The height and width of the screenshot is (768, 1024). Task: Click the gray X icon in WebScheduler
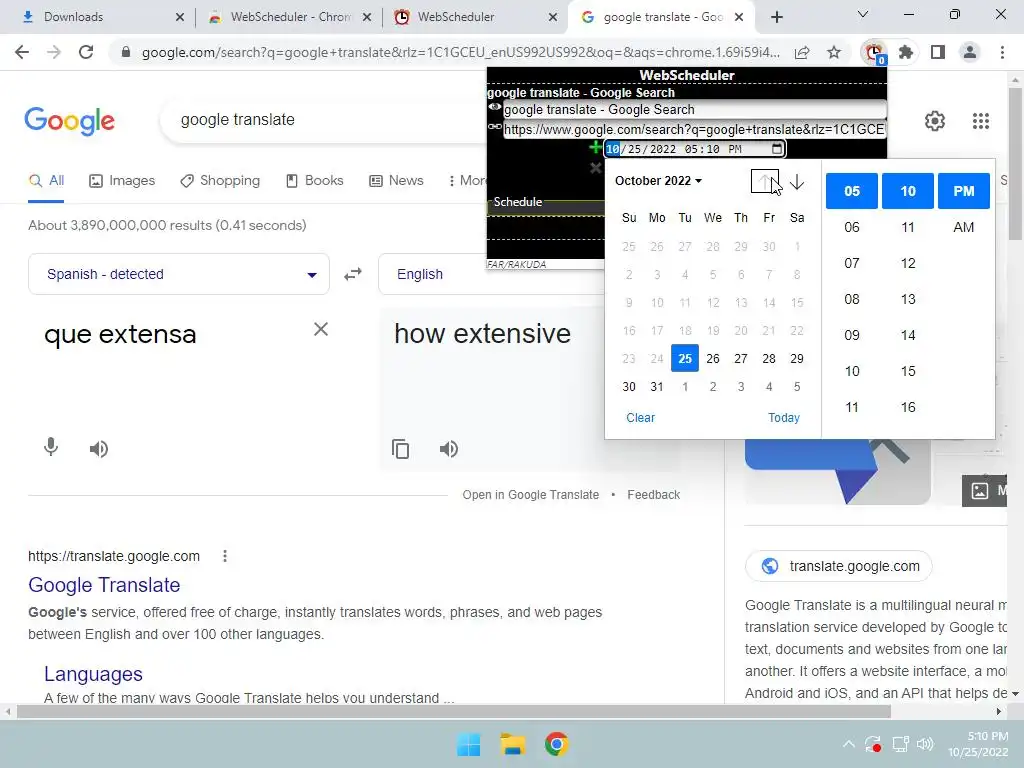pos(595,168)
